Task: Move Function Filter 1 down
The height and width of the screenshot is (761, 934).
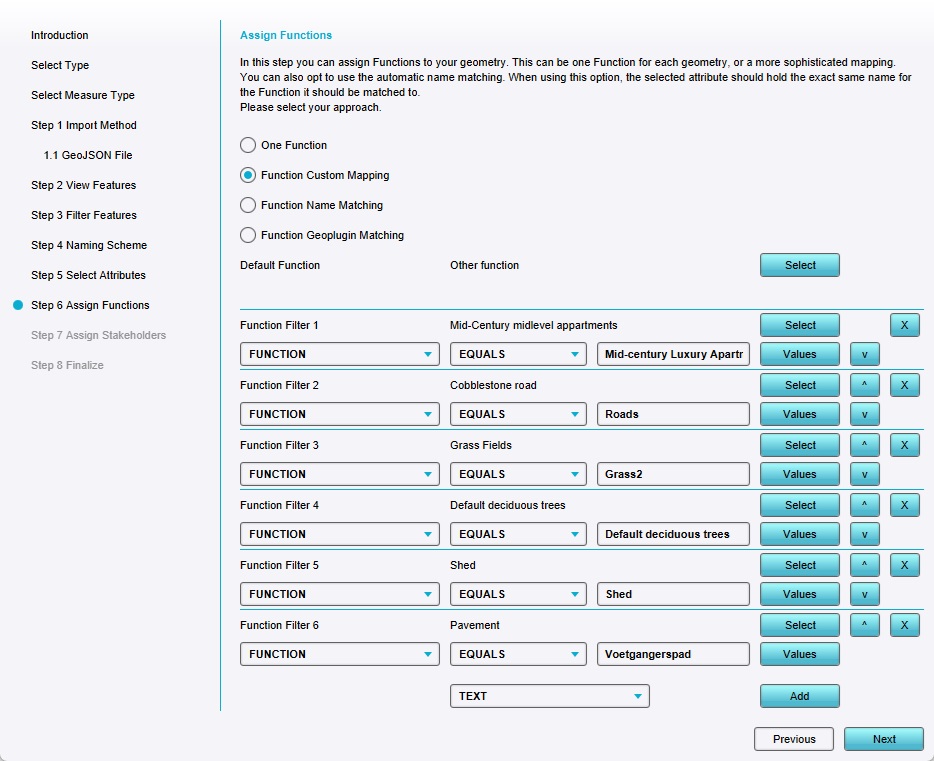Action: coord(864,354)
